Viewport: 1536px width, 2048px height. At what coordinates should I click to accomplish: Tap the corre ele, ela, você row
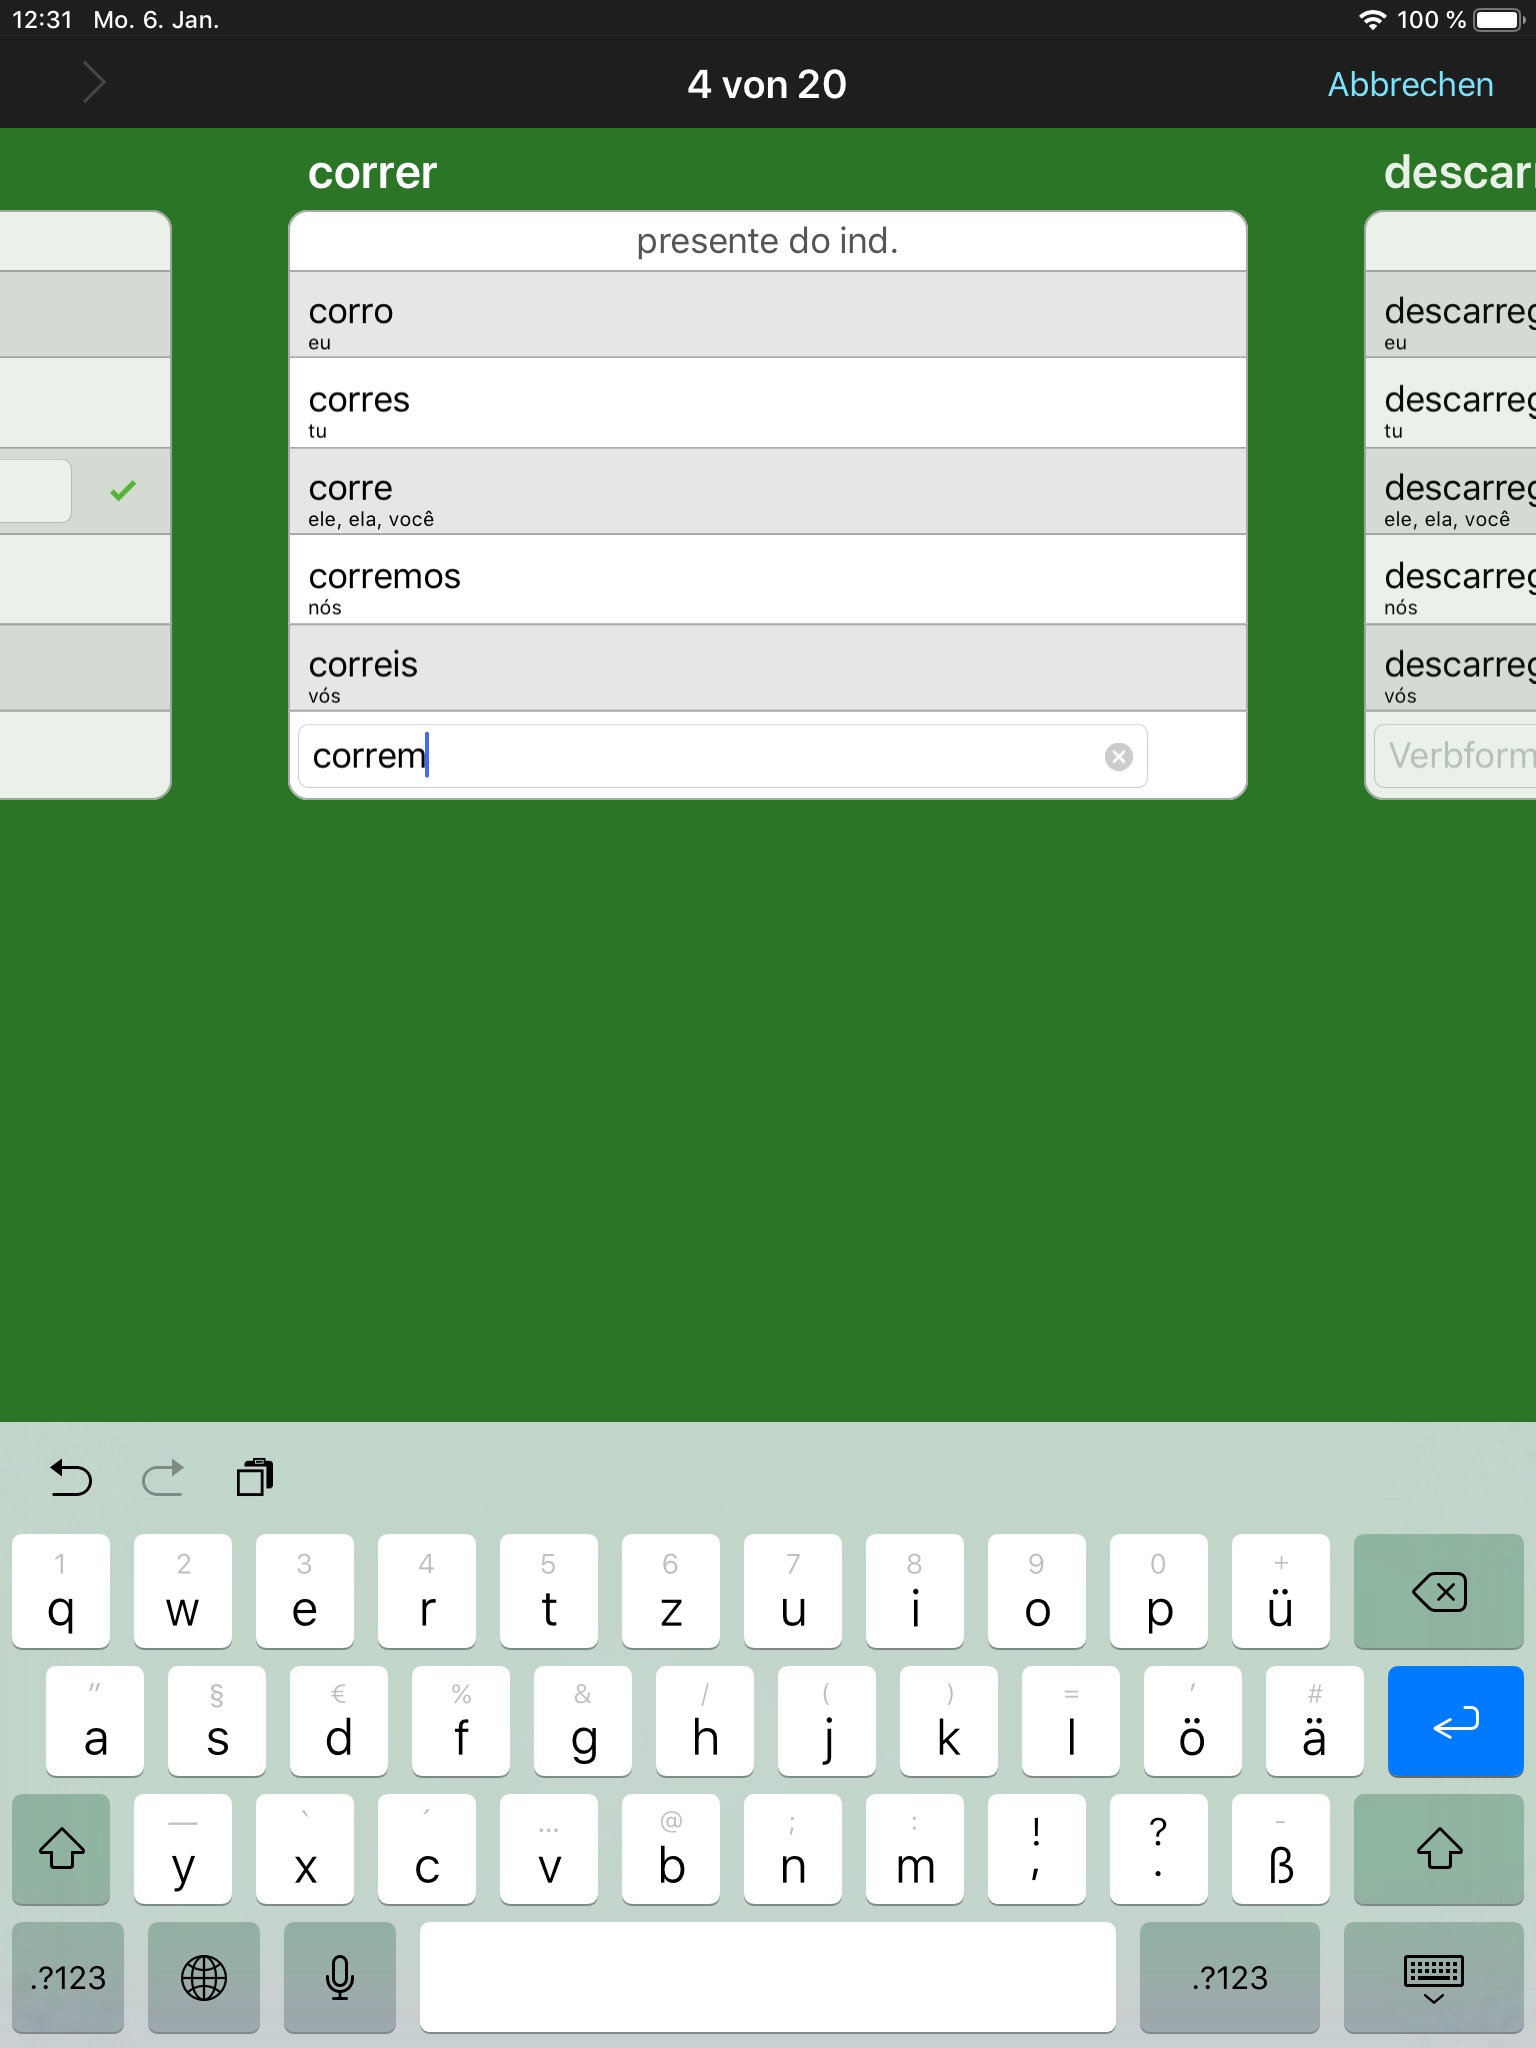tap(768, 491)
